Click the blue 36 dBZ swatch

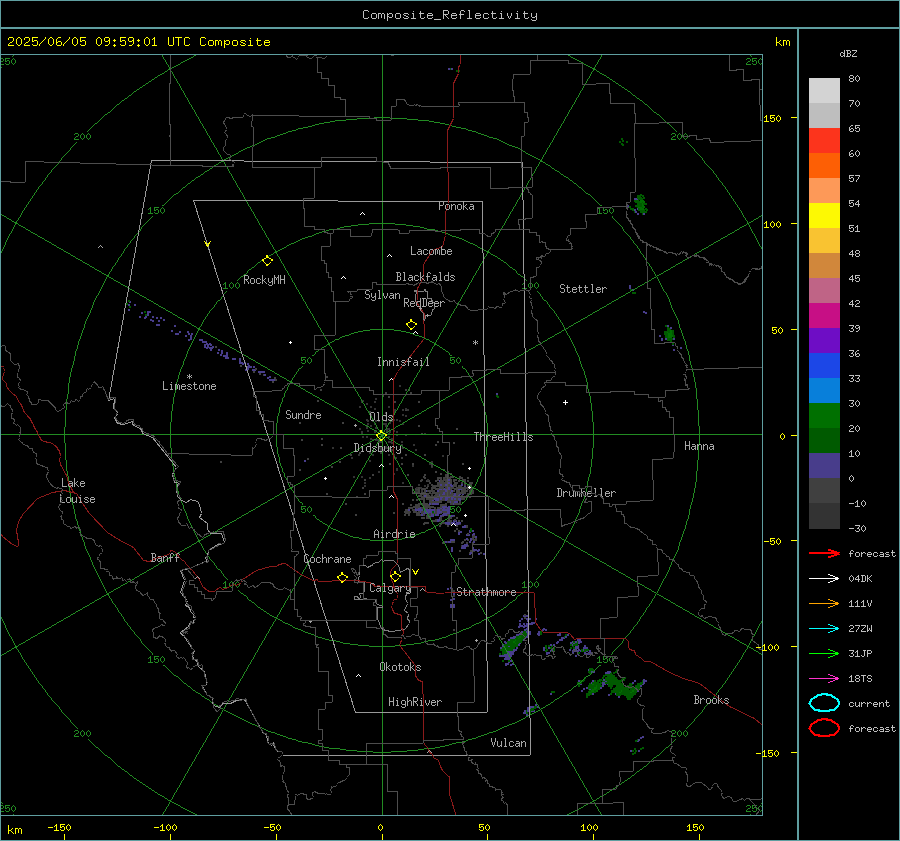coord(824,365)
